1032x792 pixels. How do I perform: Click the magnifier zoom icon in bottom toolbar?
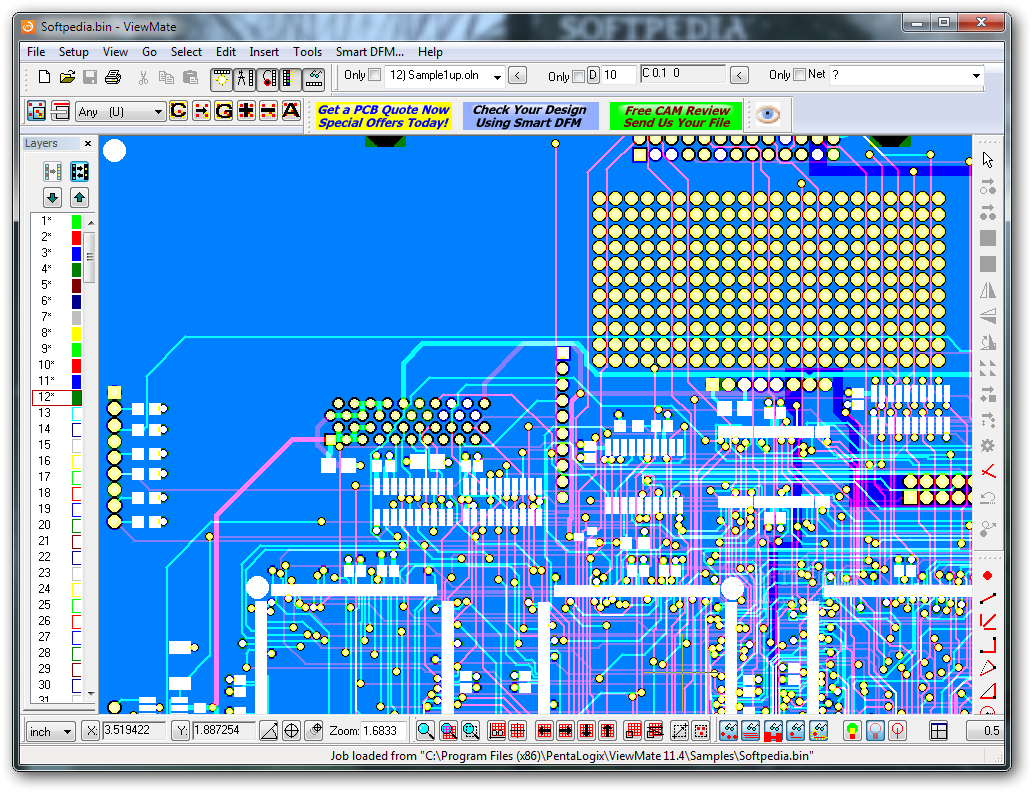click(426, 731)
